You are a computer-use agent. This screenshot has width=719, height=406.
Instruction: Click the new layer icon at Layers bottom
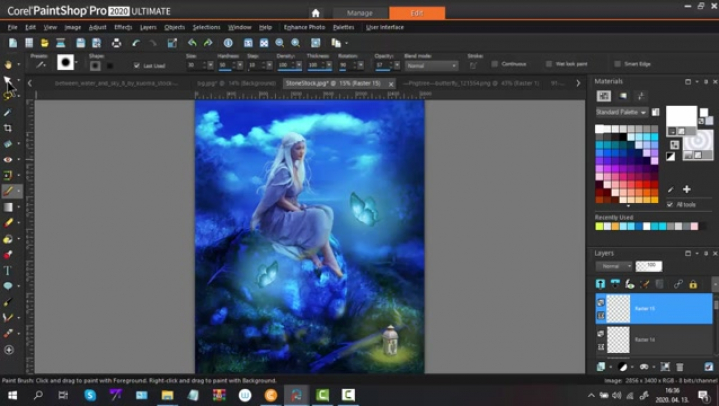[601, 367]
